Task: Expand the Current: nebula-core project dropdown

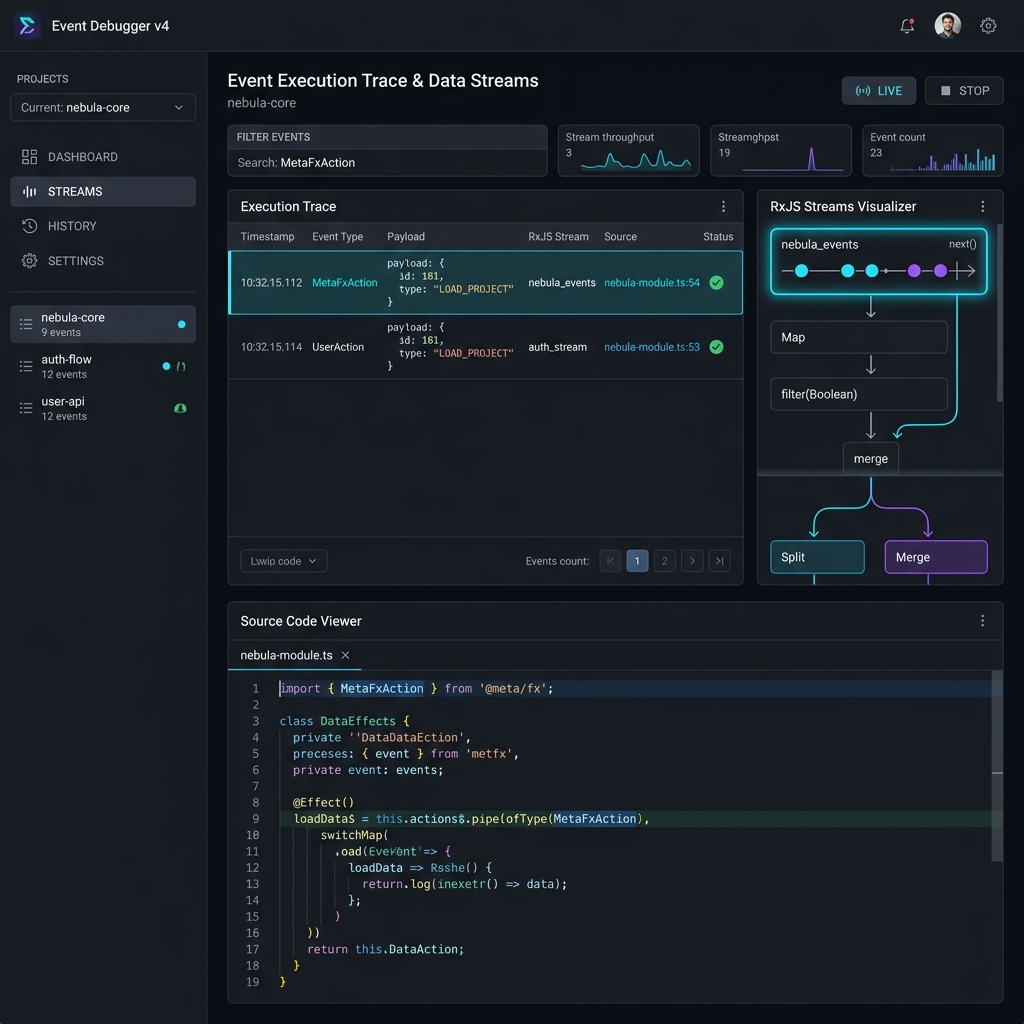Action: [103, 108]
